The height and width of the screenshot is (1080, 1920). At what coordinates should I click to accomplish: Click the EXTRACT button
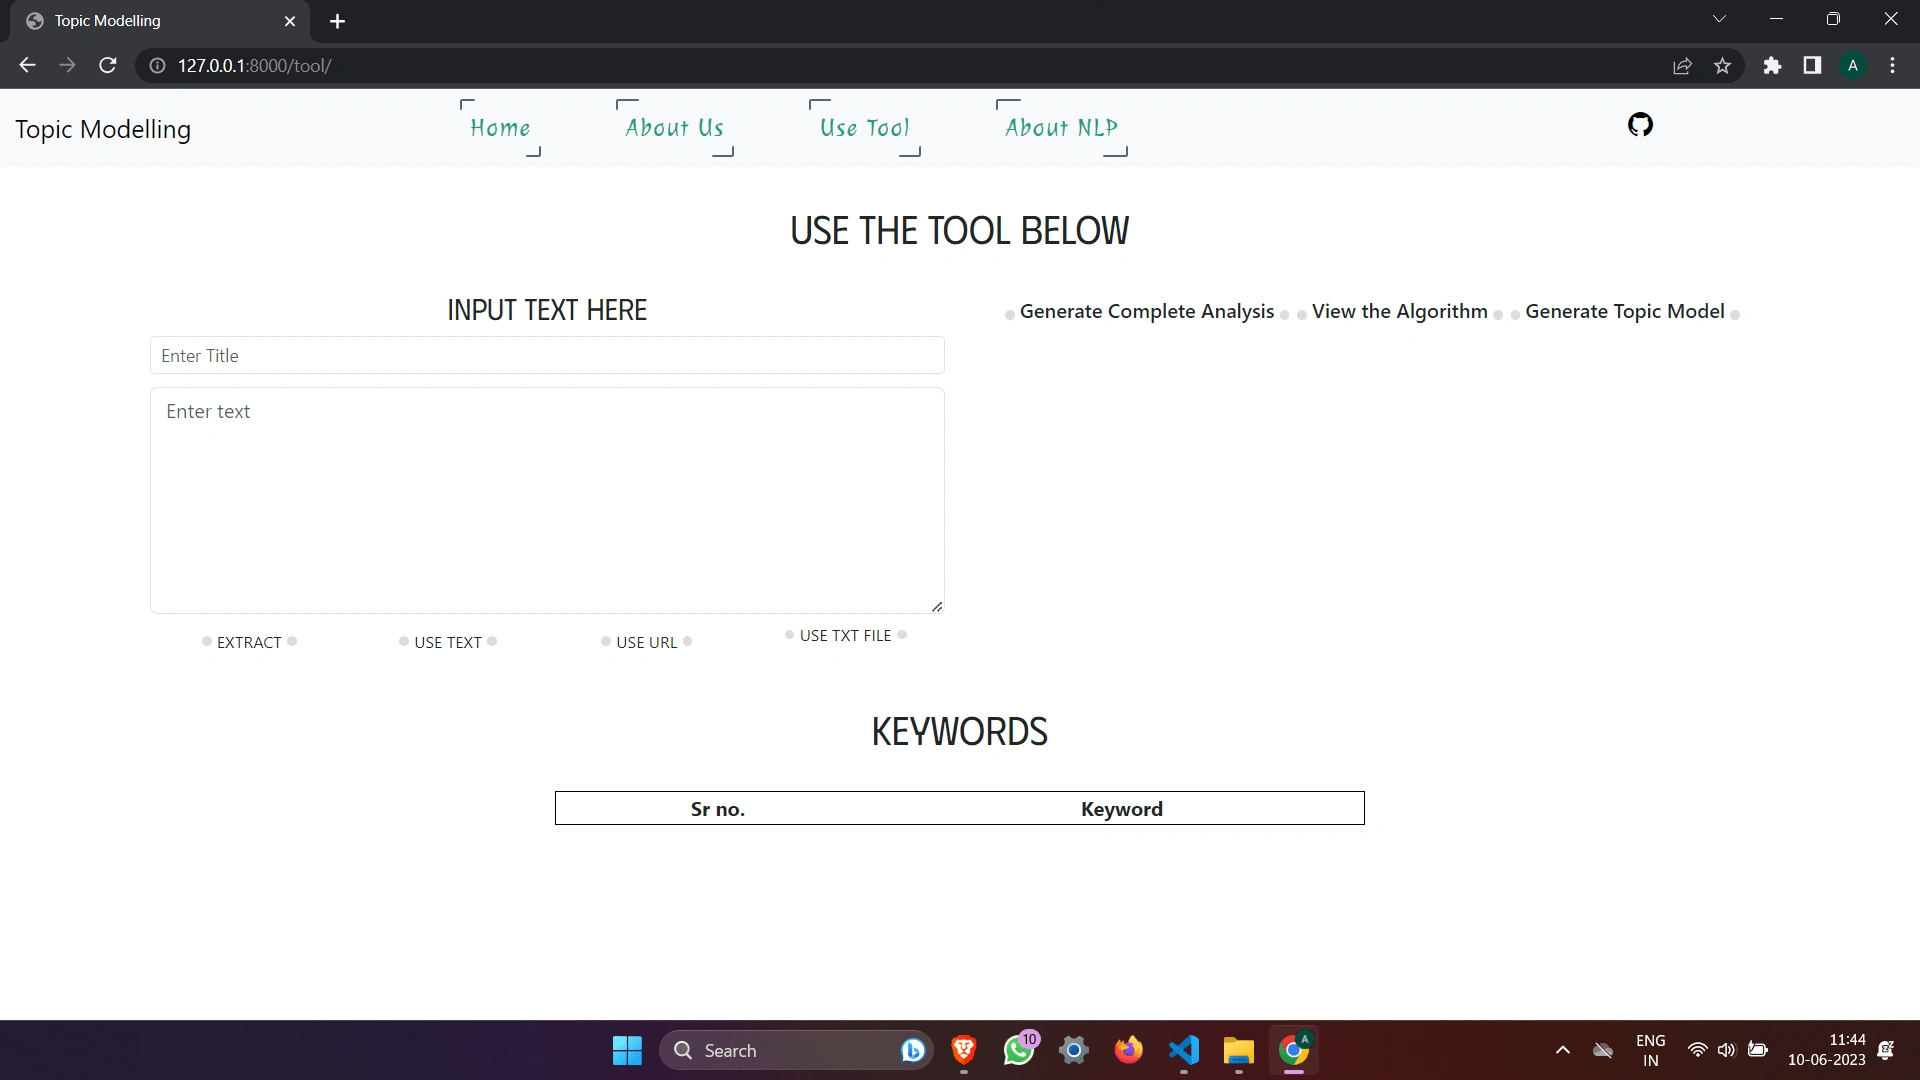pyautogui.click(x=249, y=642)
